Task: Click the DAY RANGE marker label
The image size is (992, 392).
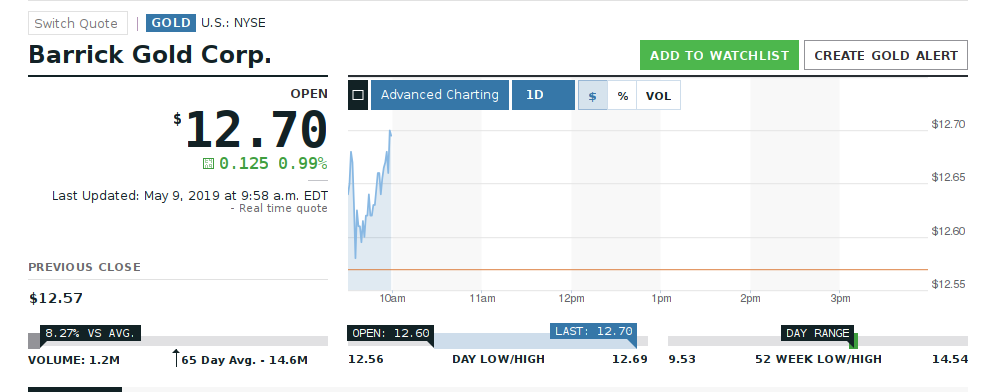Action: coord(817,333)
